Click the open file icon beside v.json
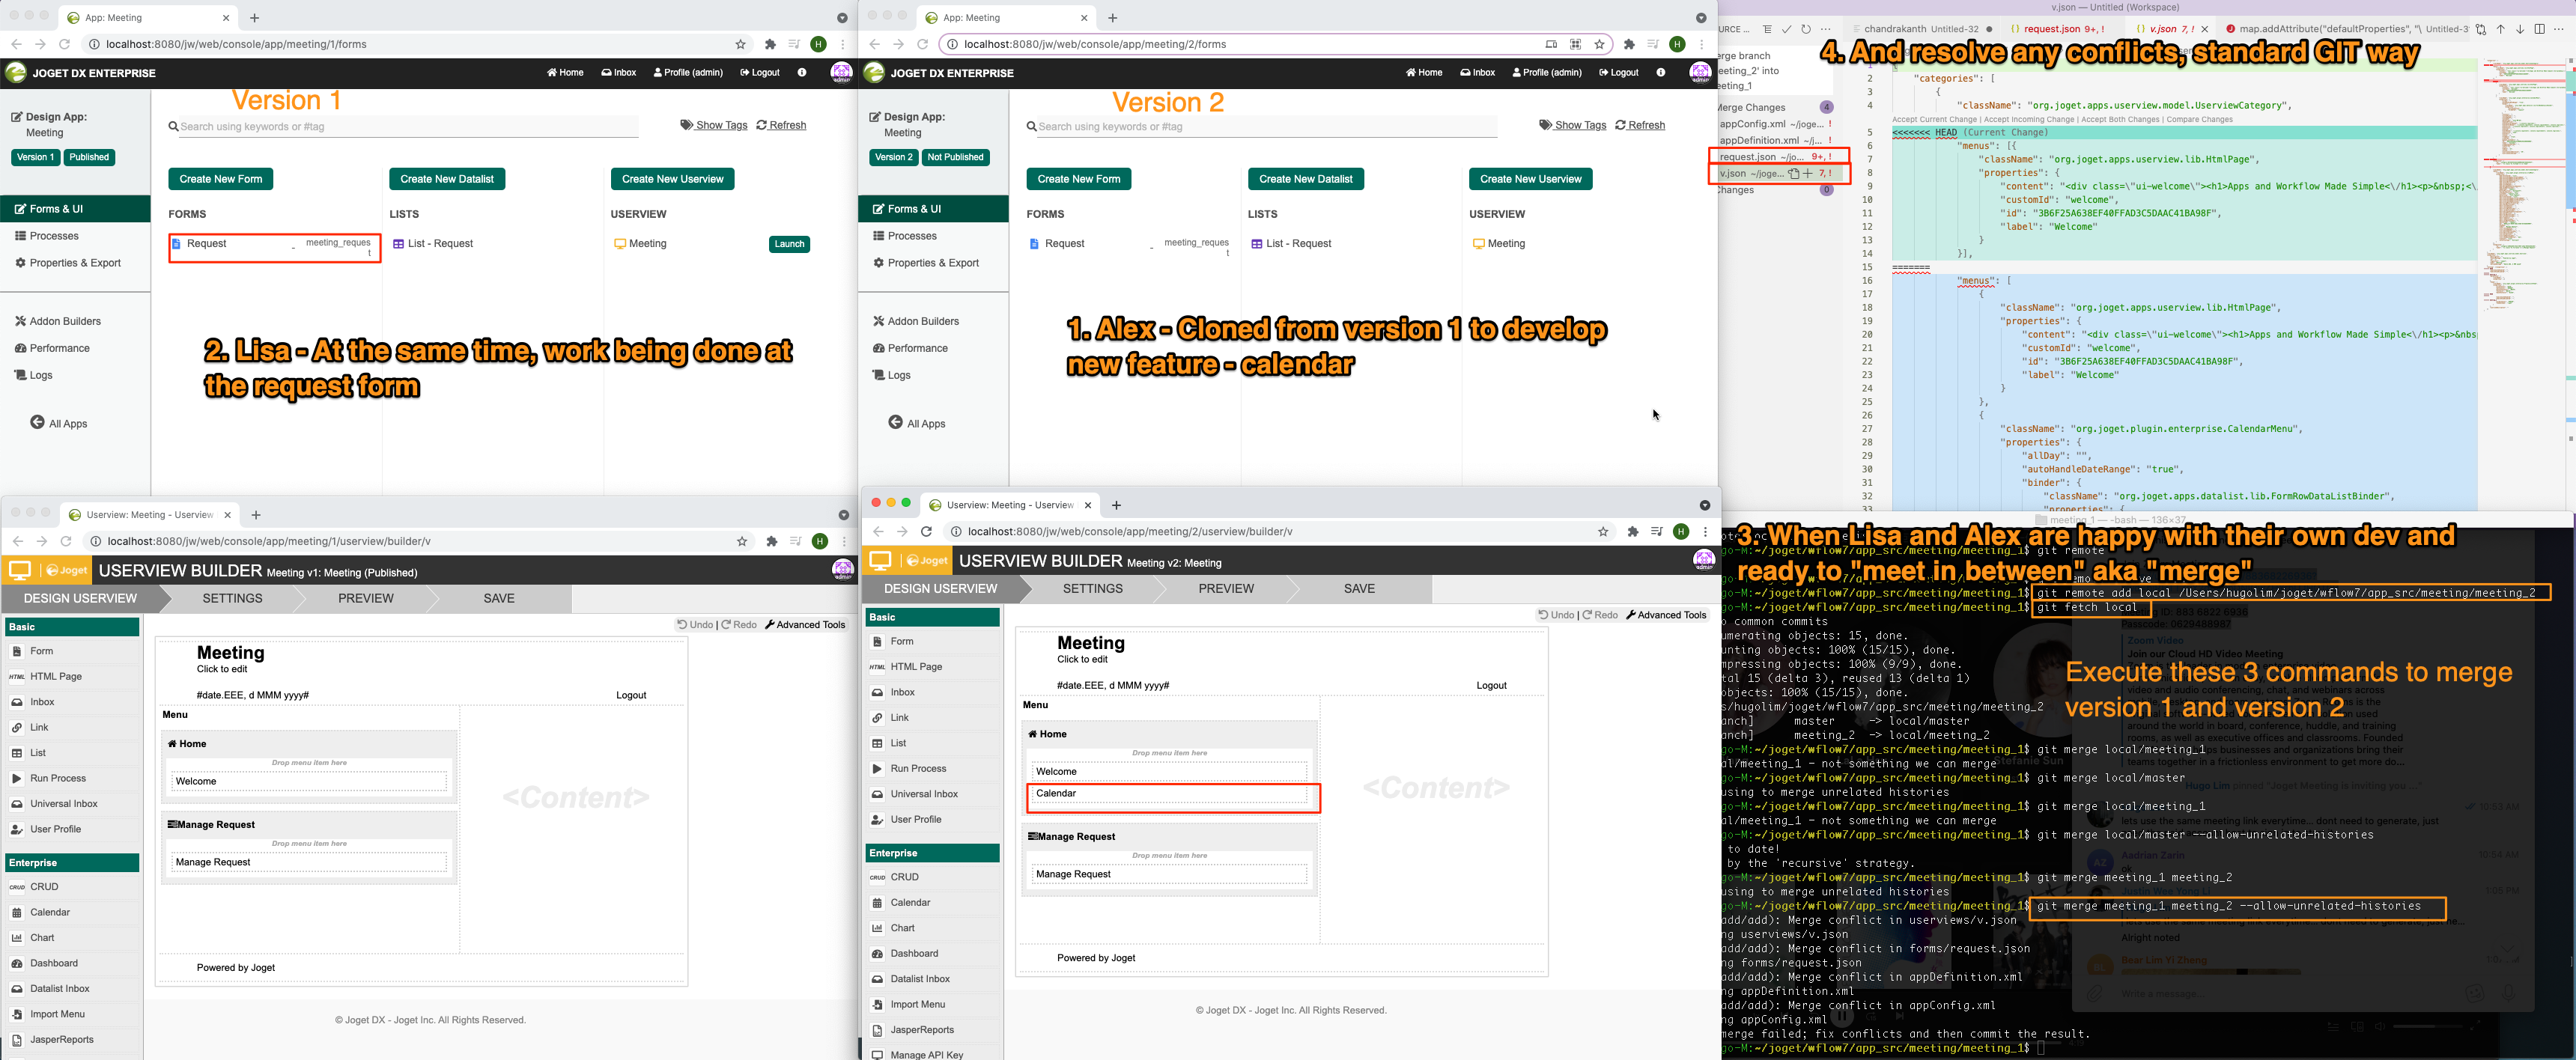This screenshot has width=2576, height=1060. coord(1794,174)
